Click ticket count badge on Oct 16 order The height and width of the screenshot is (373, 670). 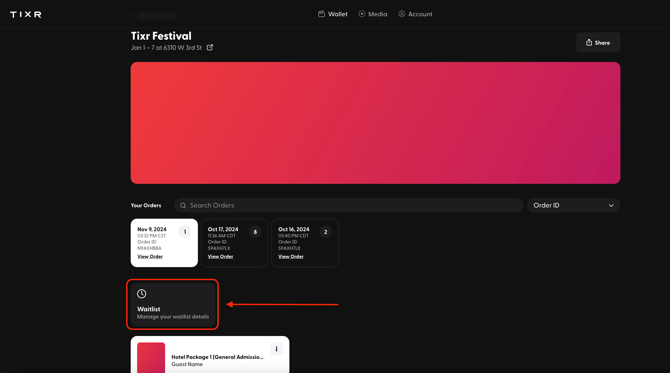click(326, 232)
